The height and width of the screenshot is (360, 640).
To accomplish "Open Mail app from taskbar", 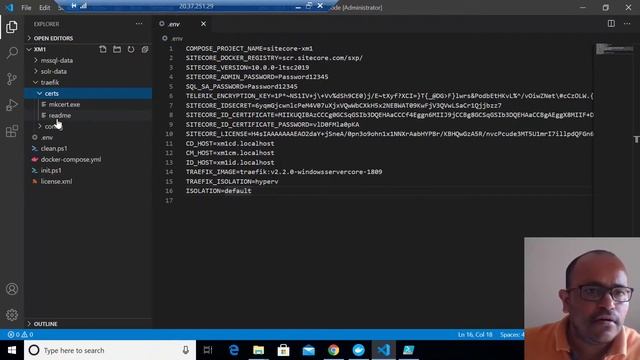I will (x=309, y=350).
